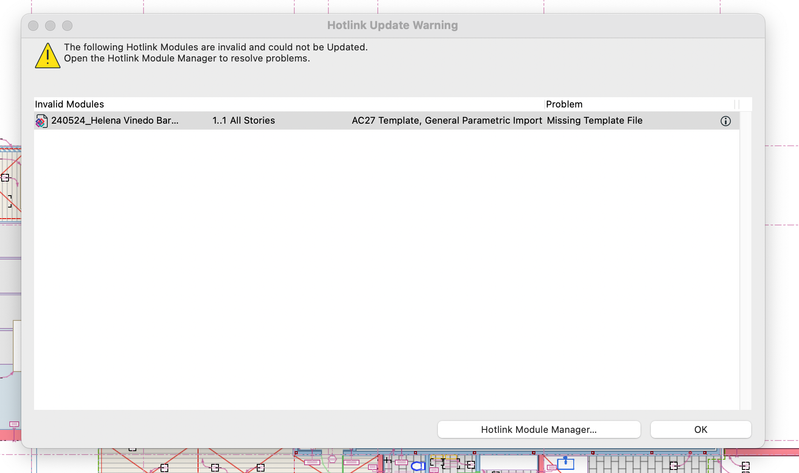Click the yellow warning triangle icon
The width and height of the screenshot is (799, 473).
47,55
